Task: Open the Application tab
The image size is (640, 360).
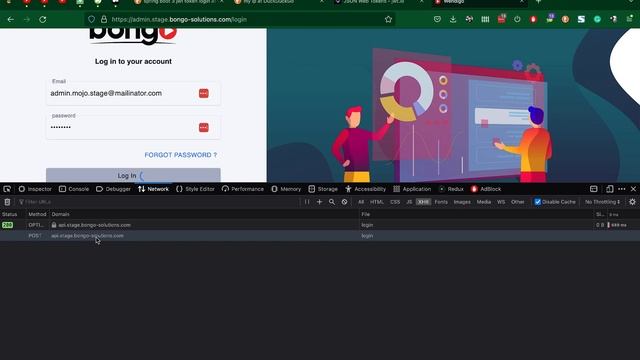Action: pyautogui.click(x=412, y=189)
